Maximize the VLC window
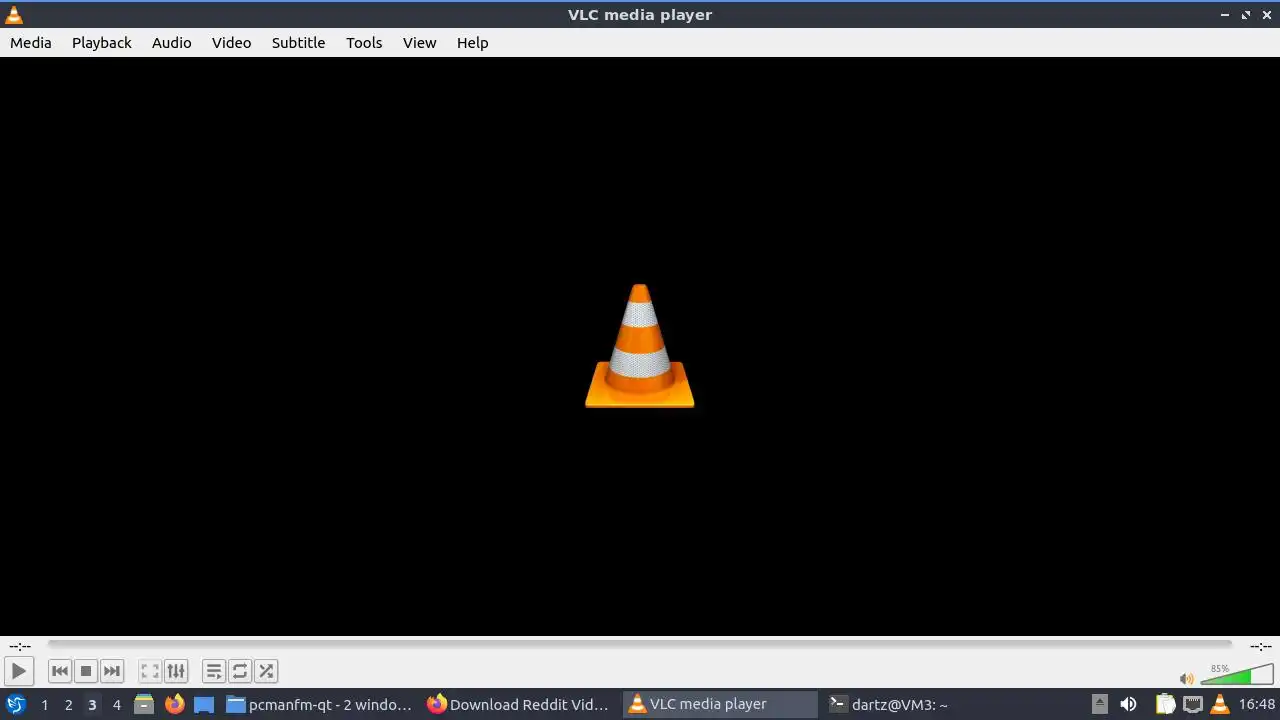The image size is (1280, 720). 1246,15
